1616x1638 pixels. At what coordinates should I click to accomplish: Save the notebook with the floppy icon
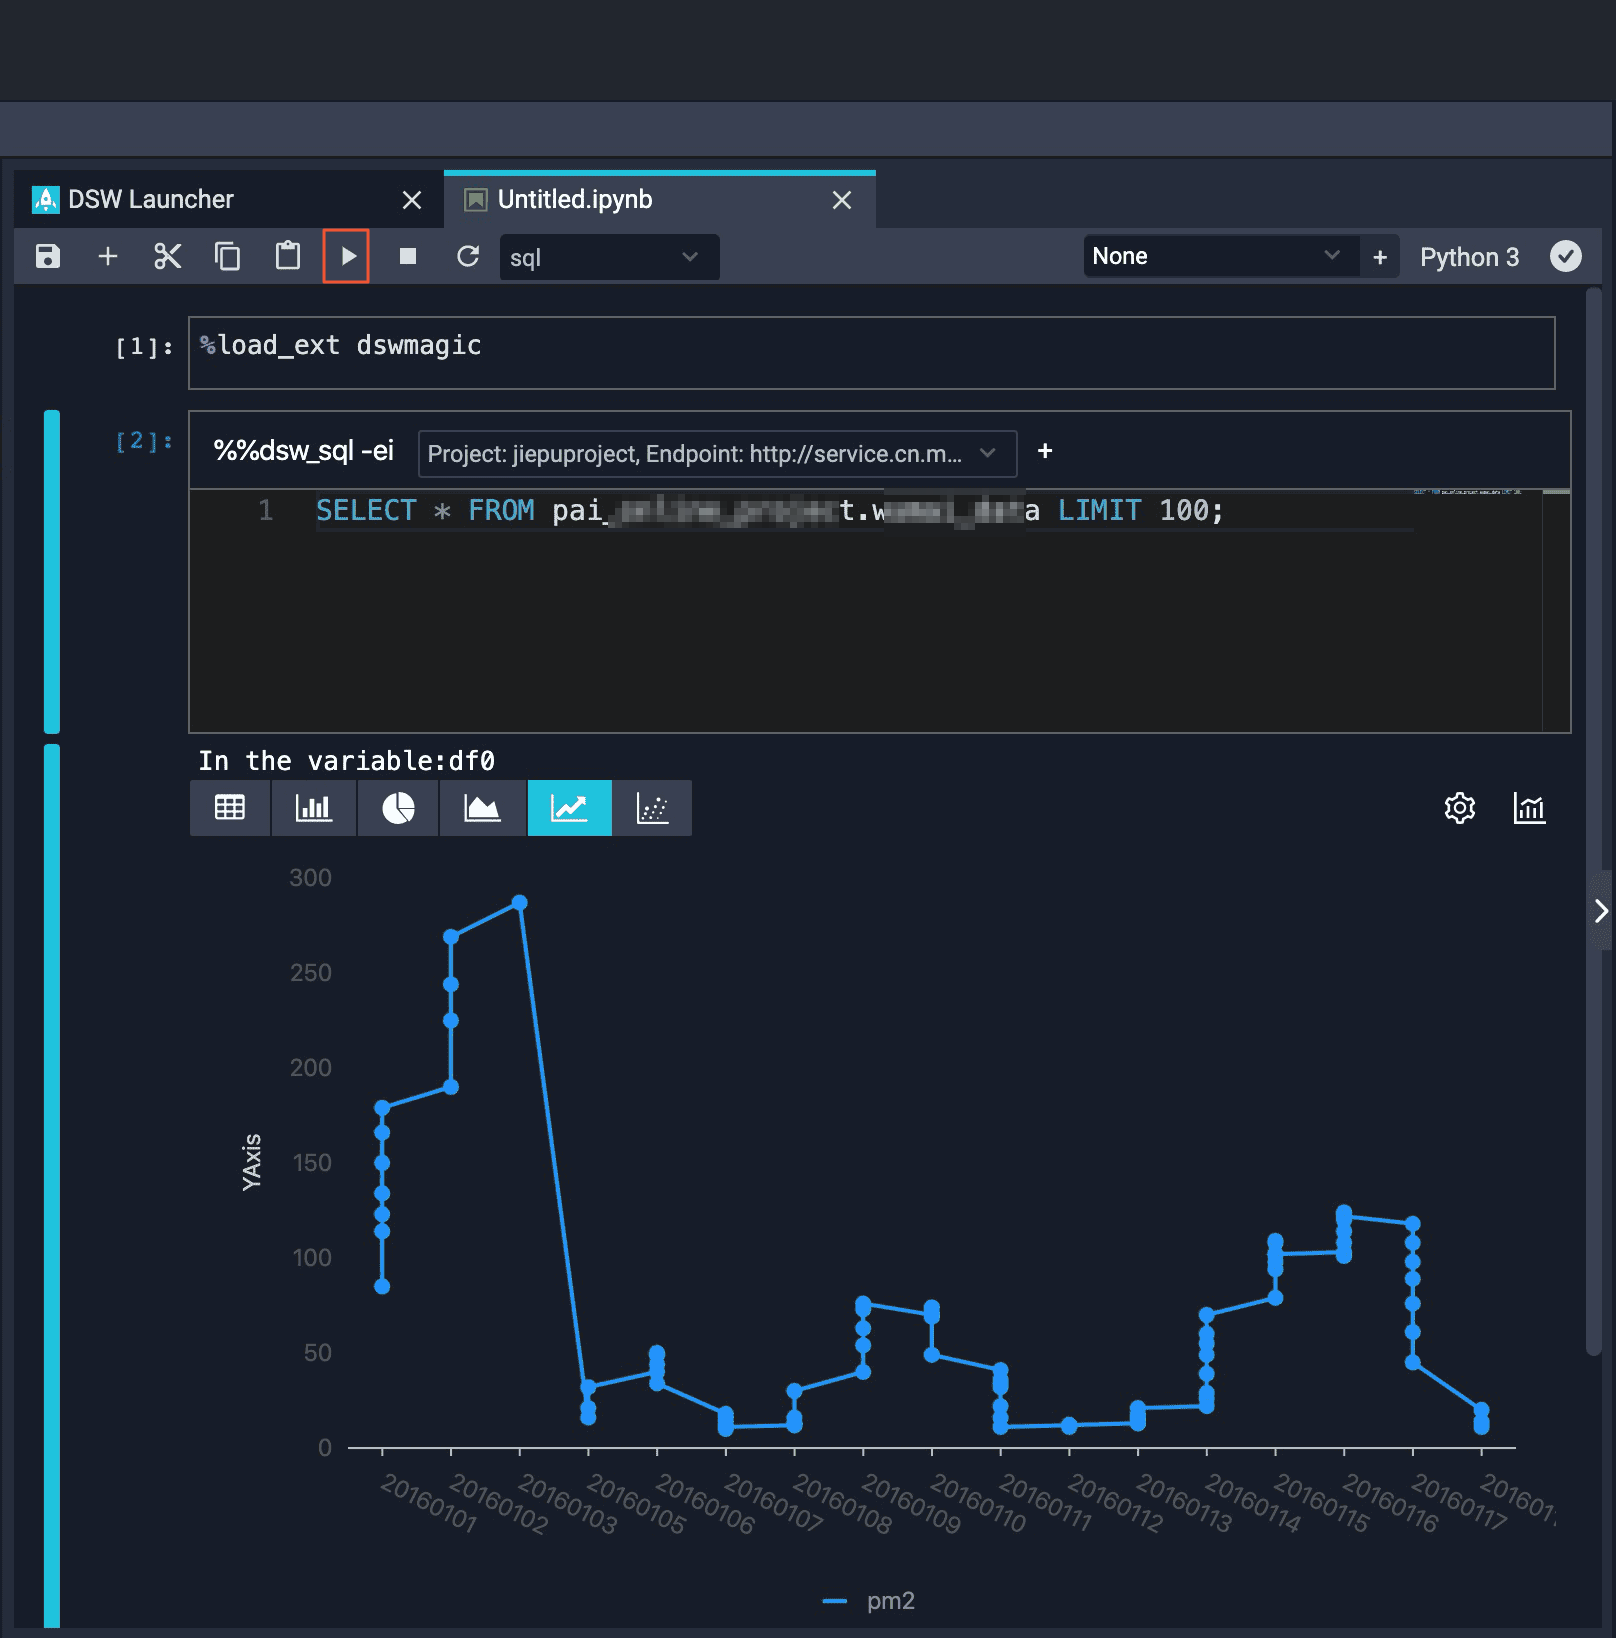pyautogui.click(x=48, y=257)
